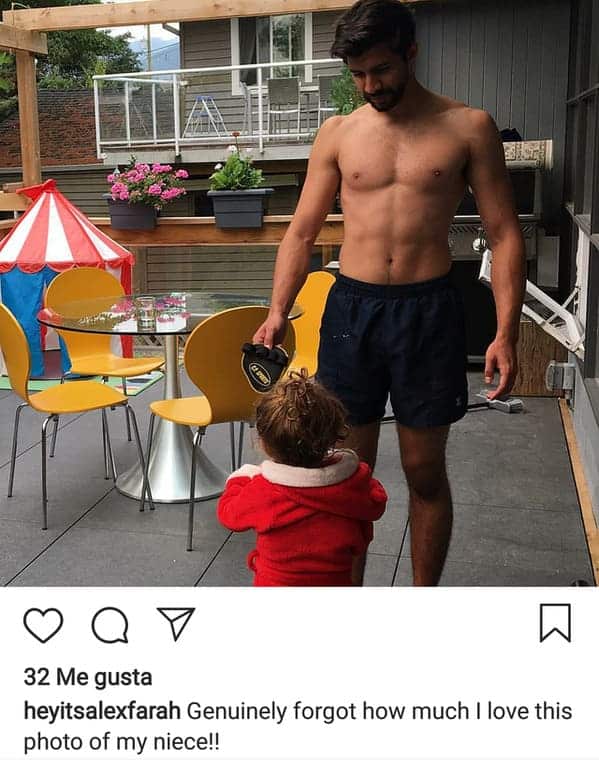599x760 pixels.
Task: Click the pink flowers in the planter
Action: (147, 182)
